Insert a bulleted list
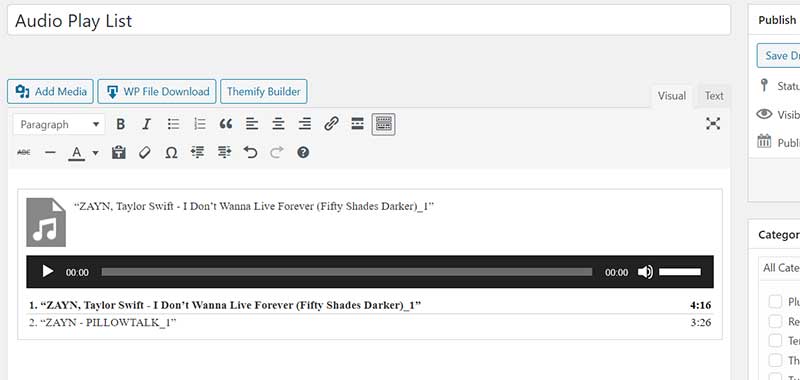800x380 pixels. point(173,124)
